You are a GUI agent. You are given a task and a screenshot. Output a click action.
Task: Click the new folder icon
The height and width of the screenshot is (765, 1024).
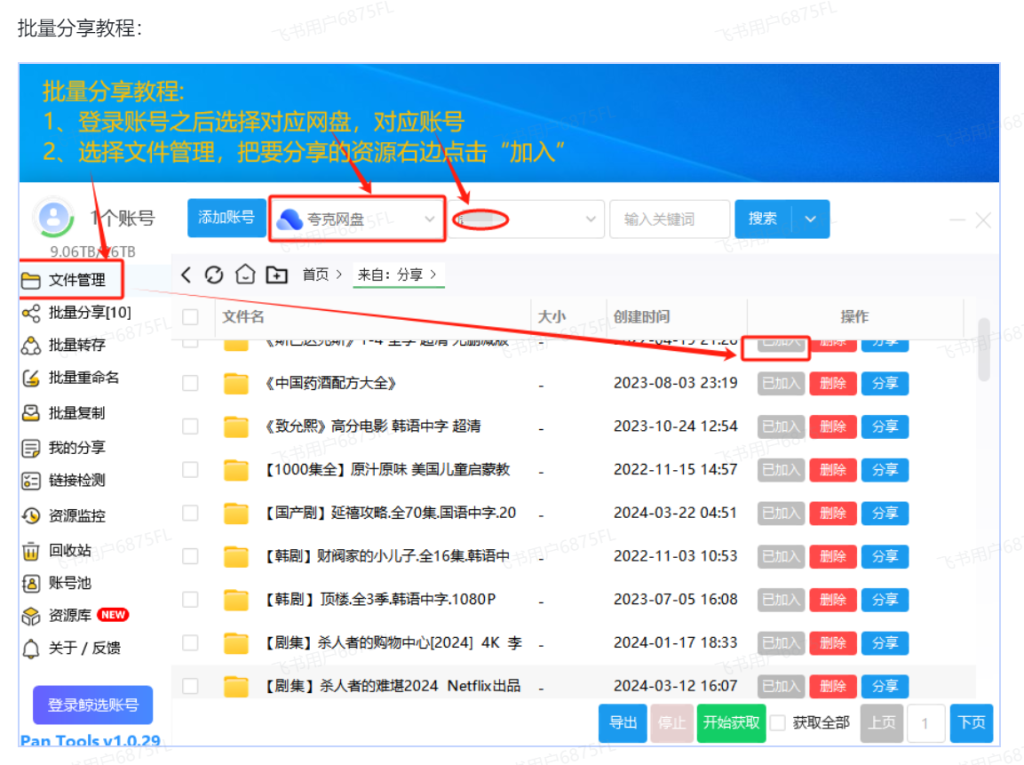pyautogui.click(x=277, y=274)
